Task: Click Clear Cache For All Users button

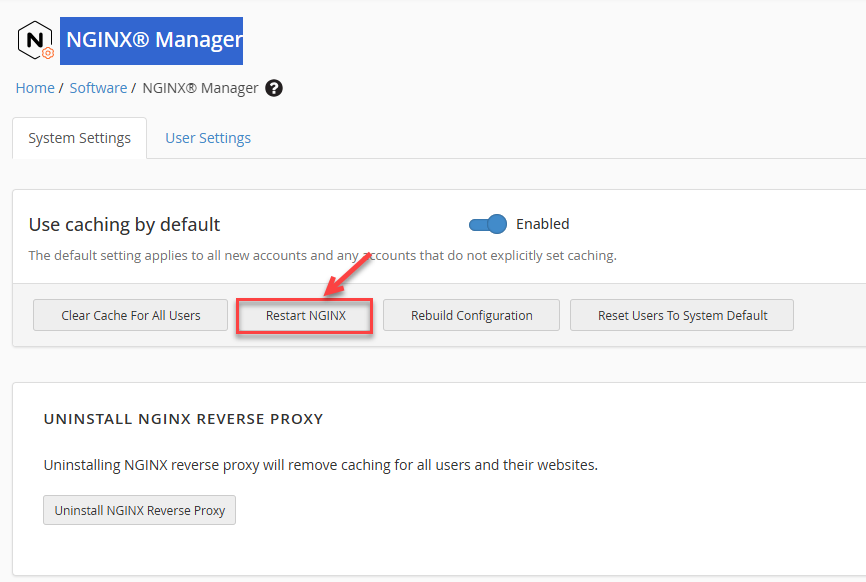Action: pyautogui.click(x=130, y=315)
